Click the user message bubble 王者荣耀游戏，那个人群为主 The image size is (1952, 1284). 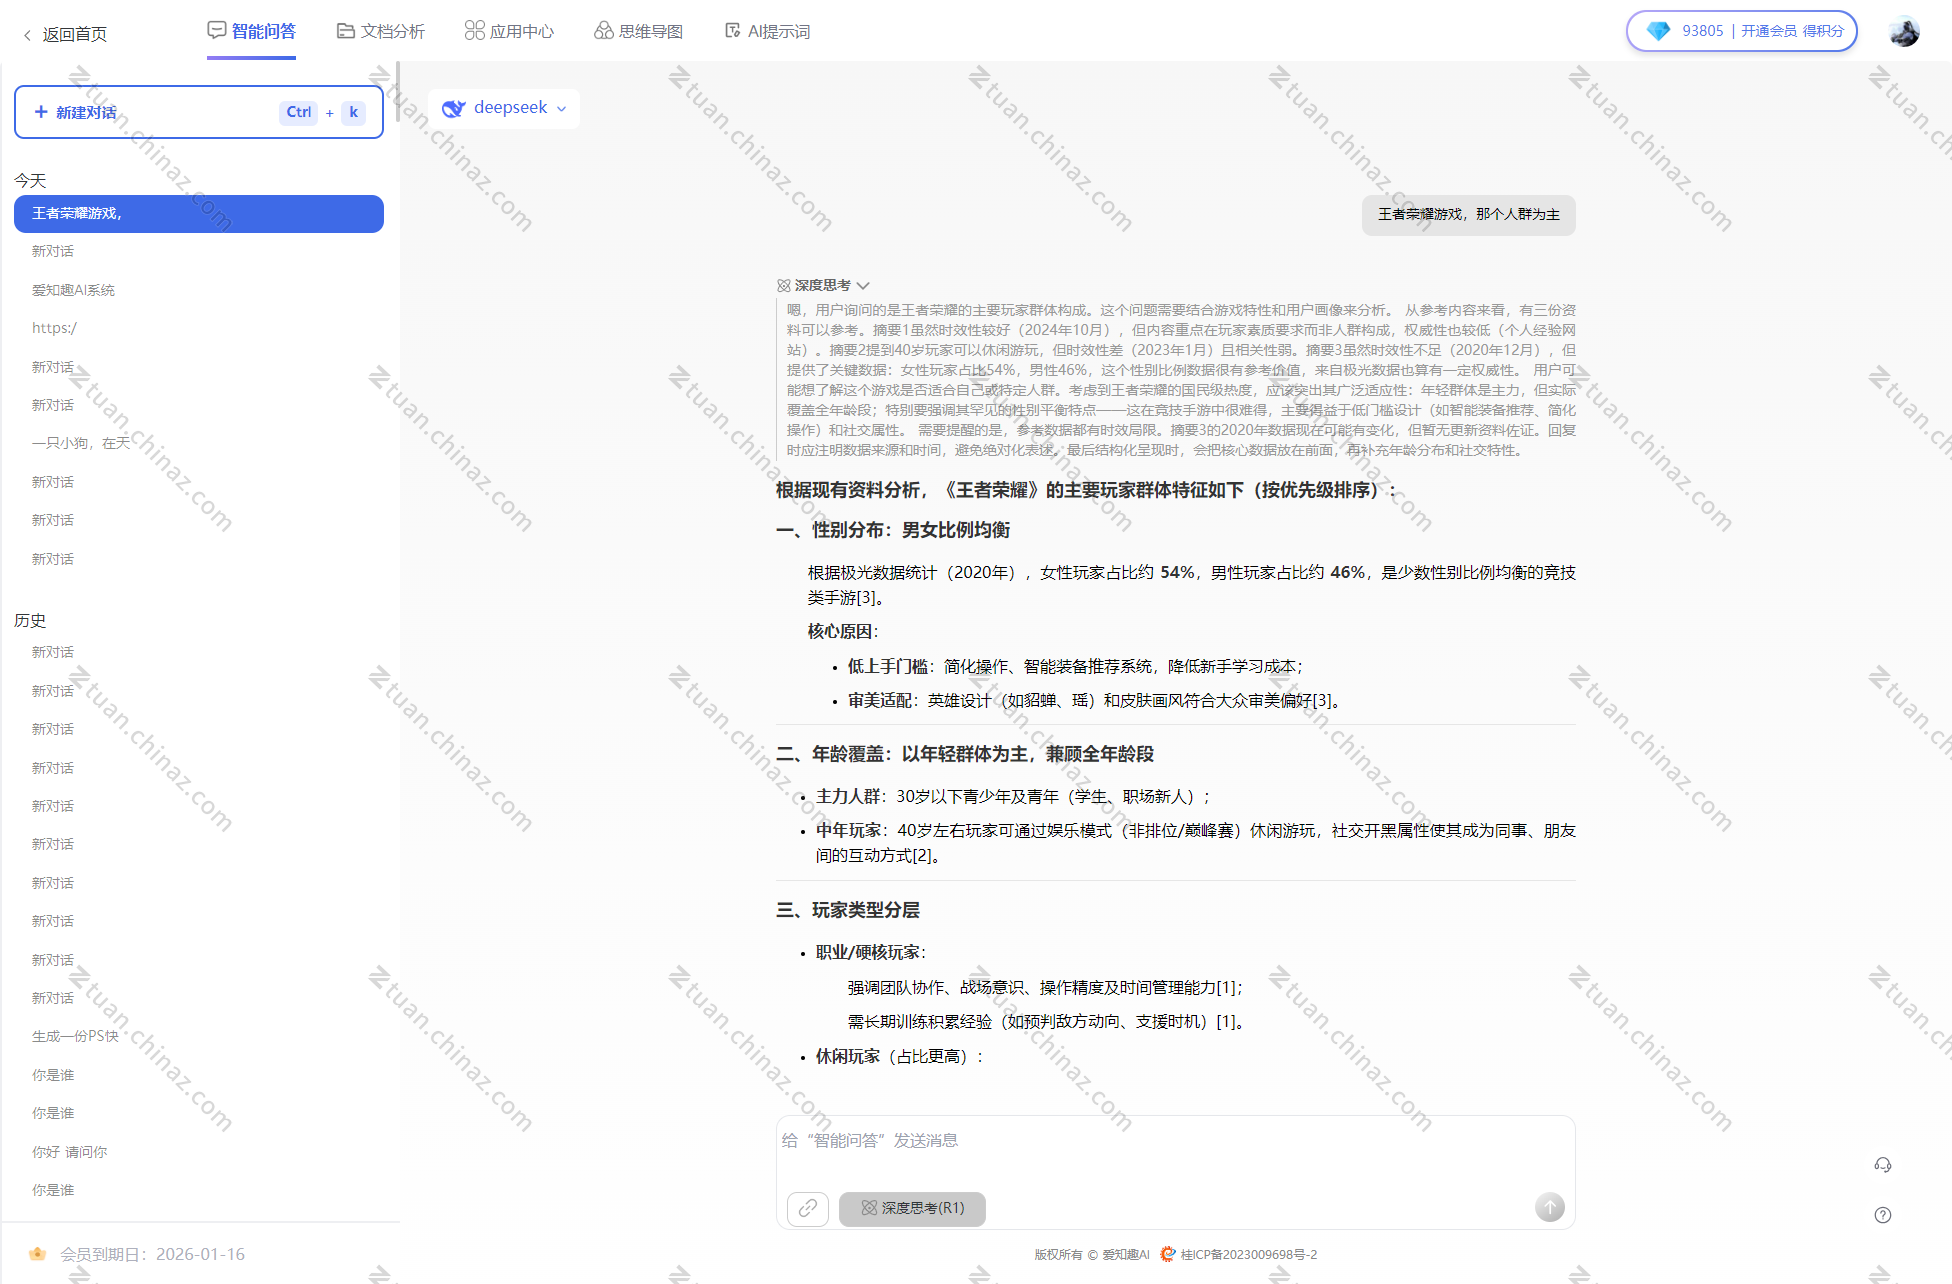tap(1469, 215)
